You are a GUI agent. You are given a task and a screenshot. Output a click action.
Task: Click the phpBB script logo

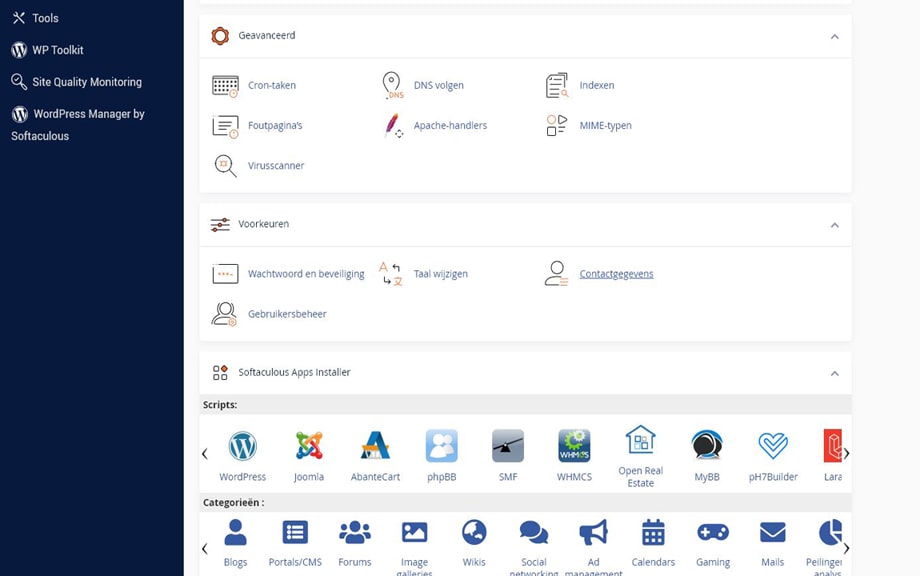(442, 446)
